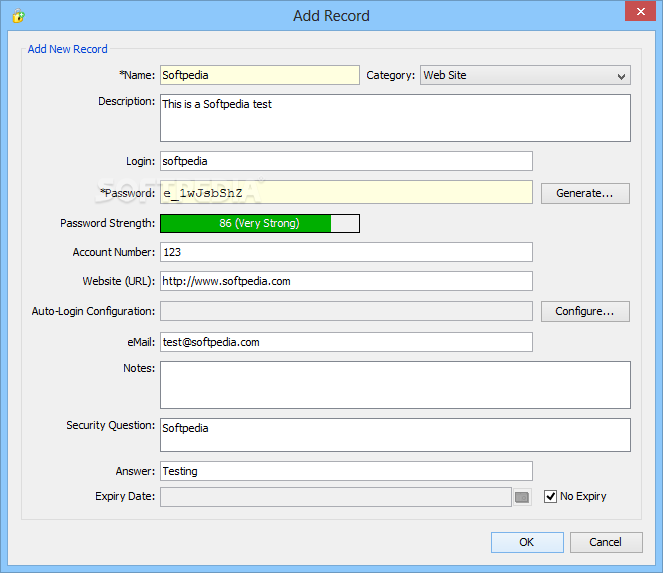Cancel adding the new record
This screenshot has width=663, height=573.
point(606,542)
